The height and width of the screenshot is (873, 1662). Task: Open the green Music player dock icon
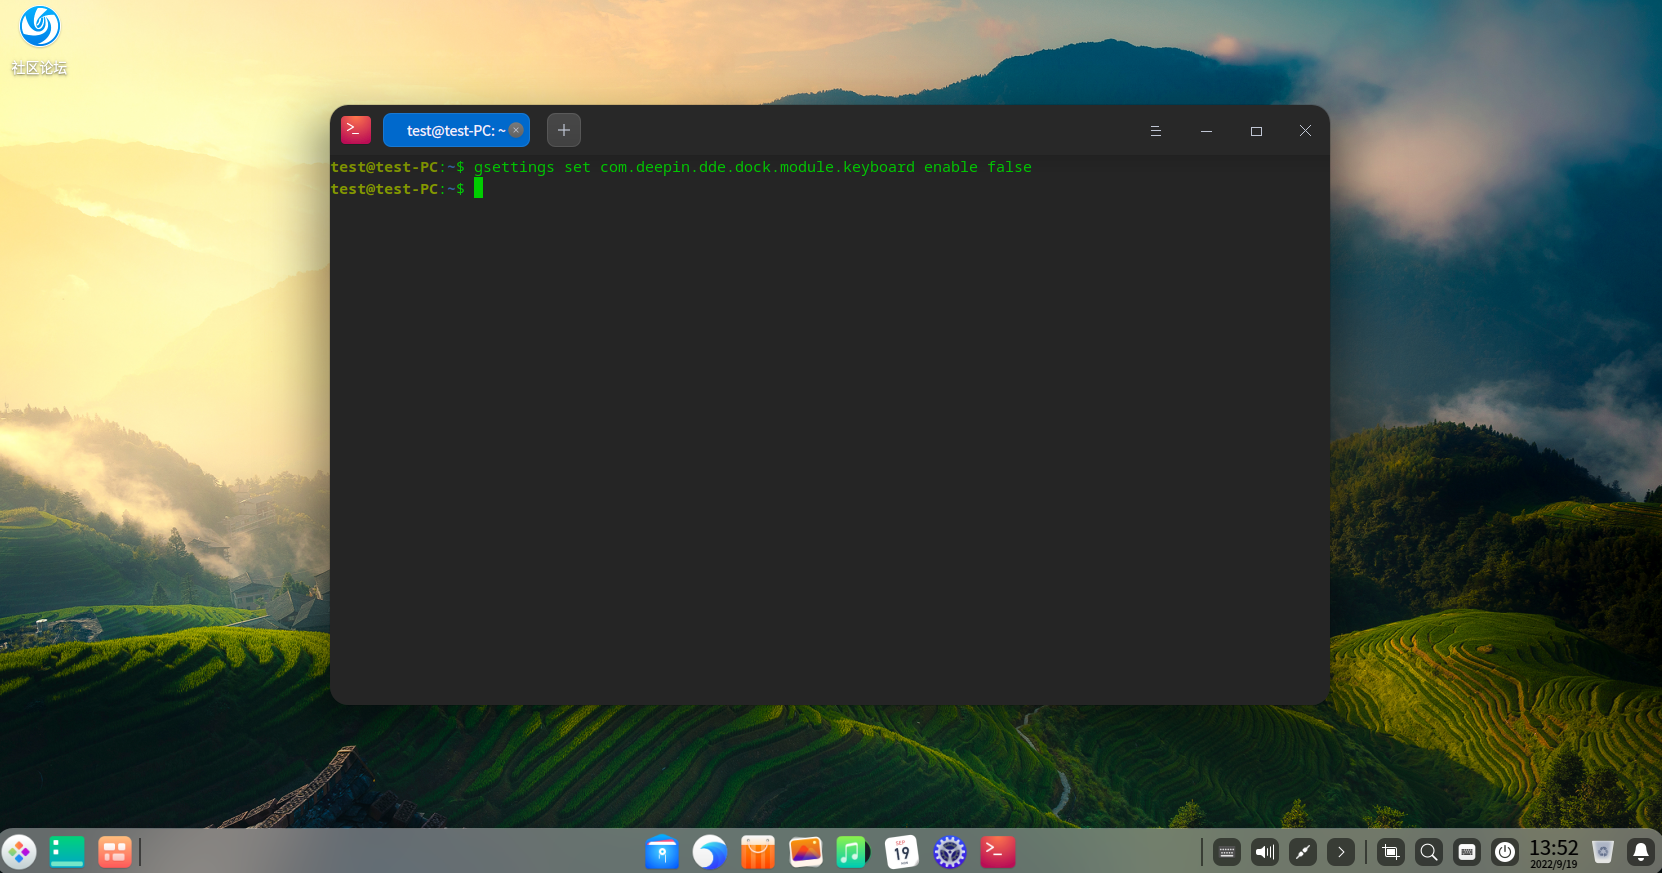point(853,852)
